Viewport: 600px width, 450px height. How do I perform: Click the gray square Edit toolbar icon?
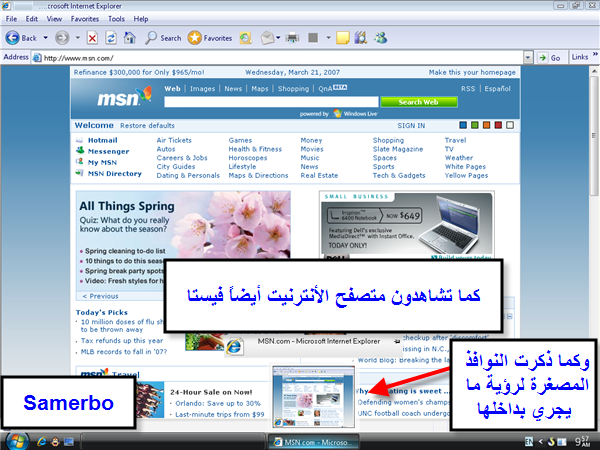pyautogui.click(x=313, y=38)
